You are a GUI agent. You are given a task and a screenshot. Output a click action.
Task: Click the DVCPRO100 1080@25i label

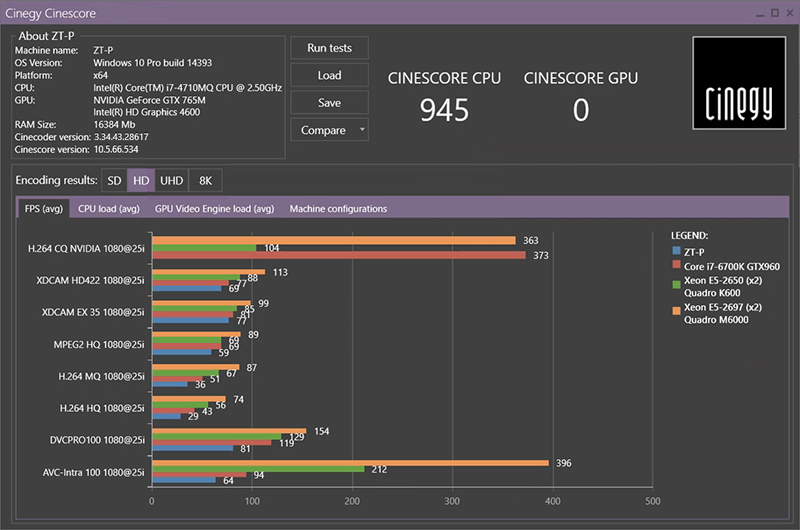tap(97, 440)
